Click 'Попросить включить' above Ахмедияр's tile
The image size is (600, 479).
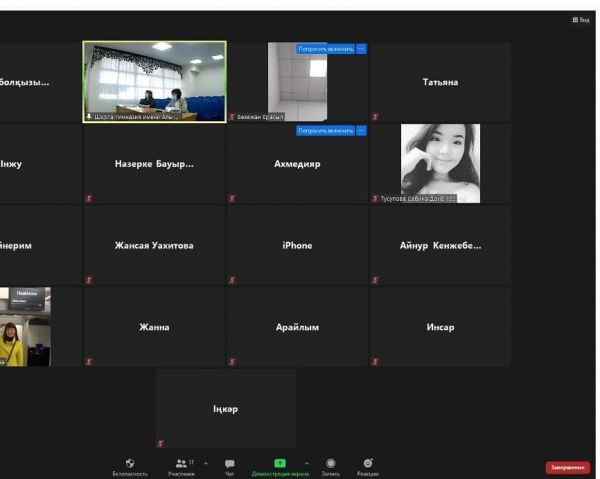(x=325, y=130)
